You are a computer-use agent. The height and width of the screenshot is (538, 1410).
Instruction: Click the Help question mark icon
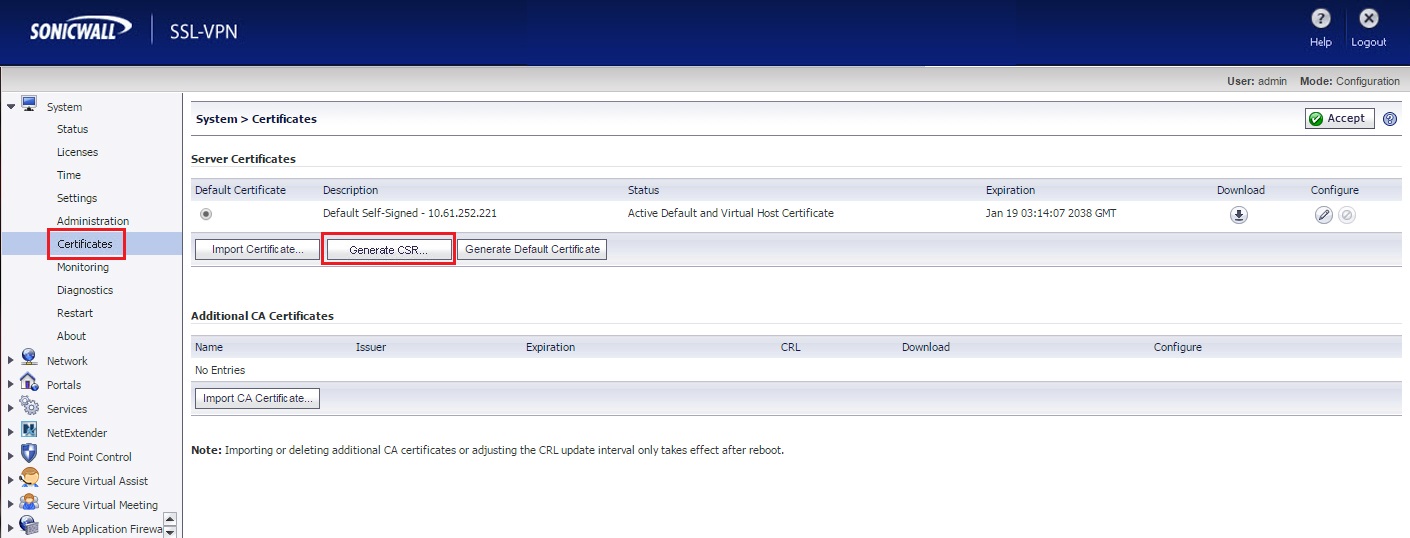click(x=1320, y=19)
